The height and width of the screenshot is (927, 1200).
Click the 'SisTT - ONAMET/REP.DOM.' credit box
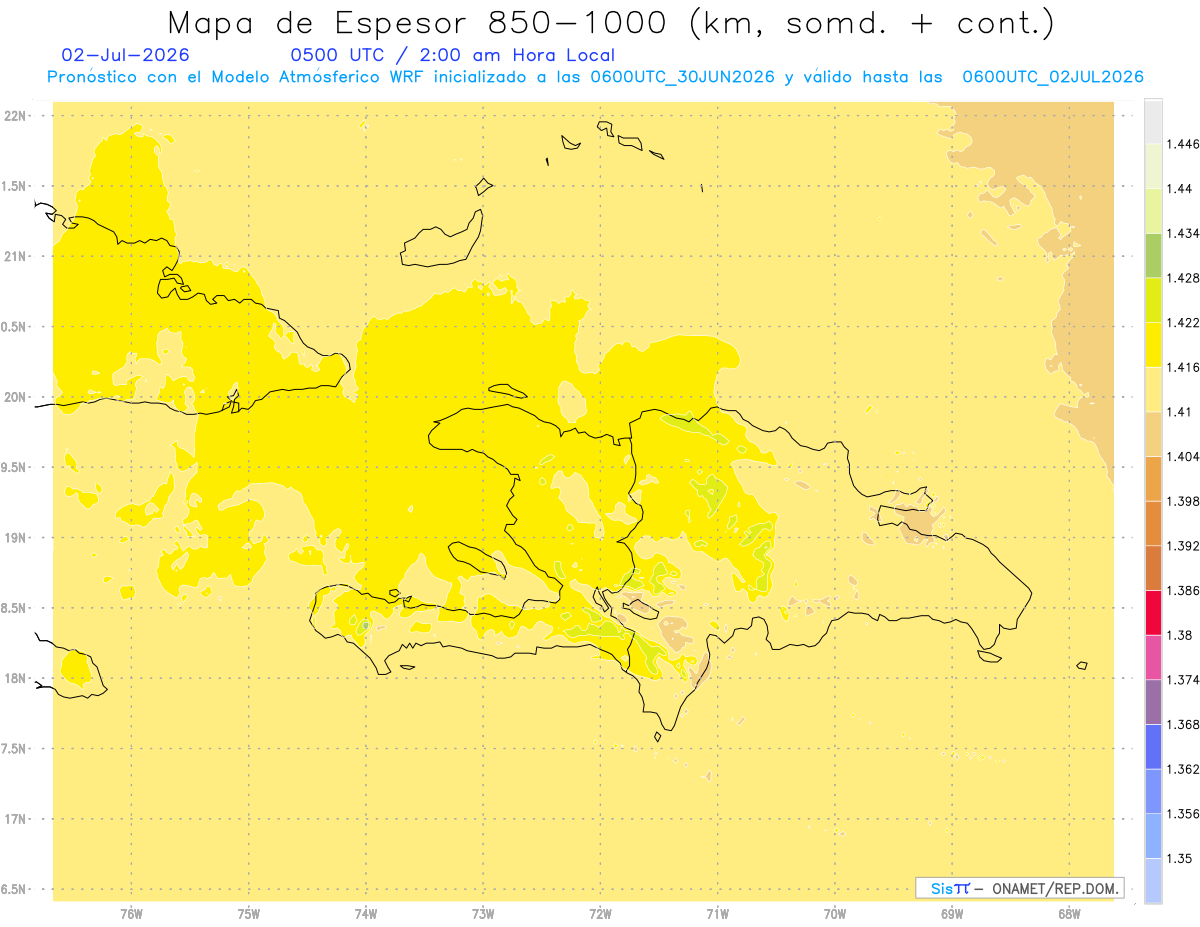coord(1019,888)
